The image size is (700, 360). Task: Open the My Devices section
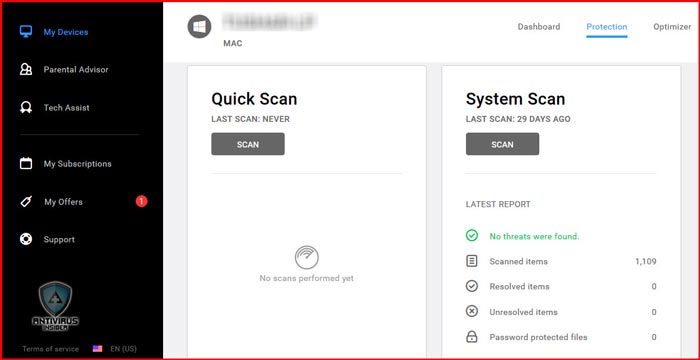66,32
